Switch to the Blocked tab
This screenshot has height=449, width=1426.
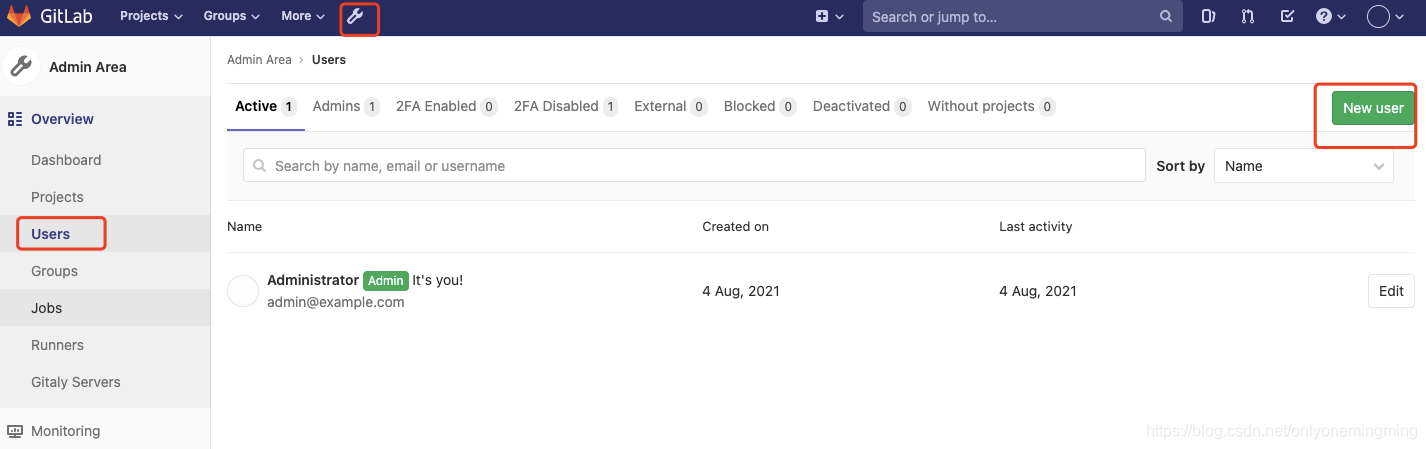tap(760, 106)
